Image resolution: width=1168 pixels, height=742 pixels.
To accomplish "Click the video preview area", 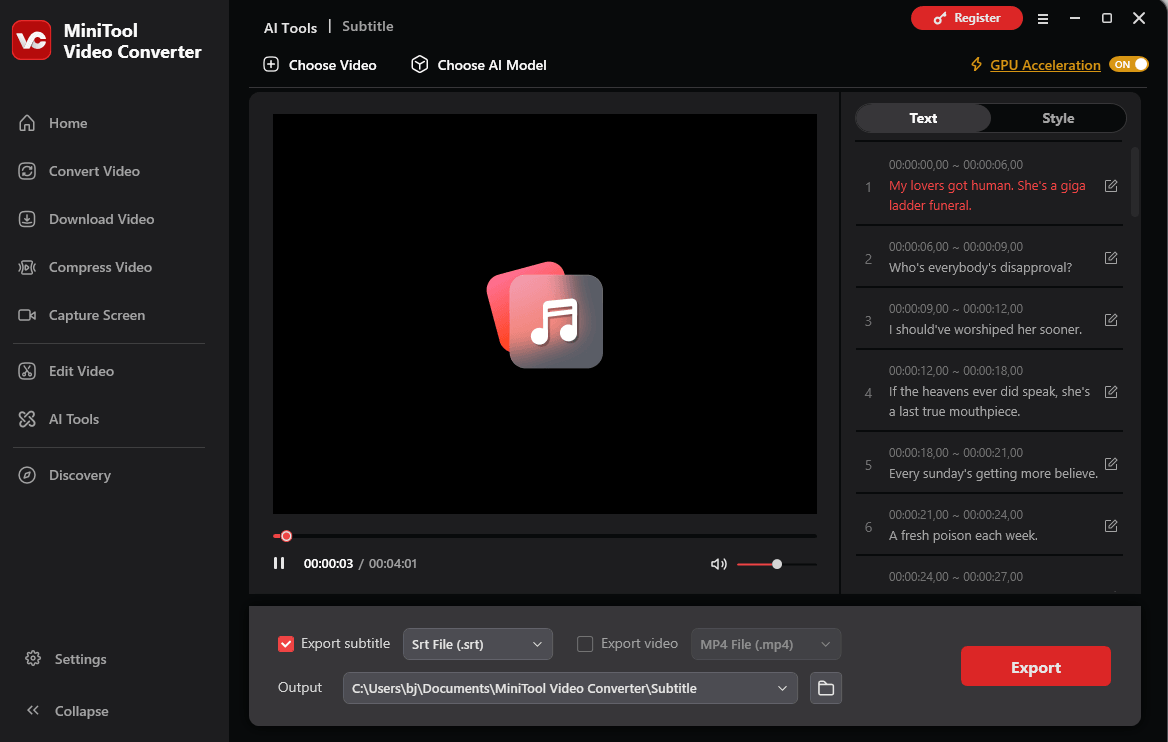I will coord(545,314).
